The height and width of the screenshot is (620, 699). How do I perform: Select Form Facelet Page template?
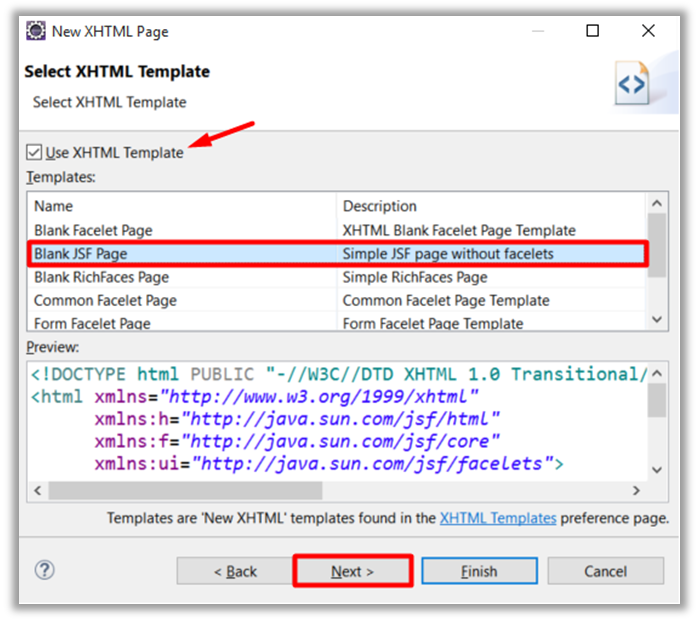pyautogui.click(x=92, y=323)
